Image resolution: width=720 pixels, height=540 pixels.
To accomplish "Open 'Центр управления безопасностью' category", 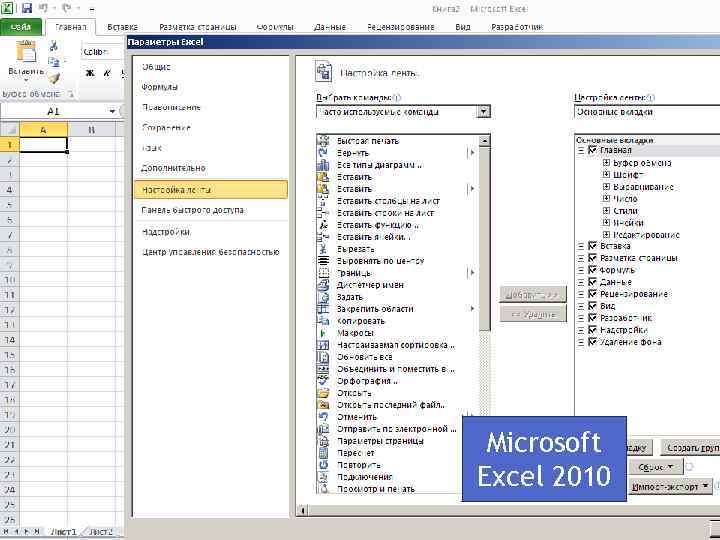I will [210, 252].
